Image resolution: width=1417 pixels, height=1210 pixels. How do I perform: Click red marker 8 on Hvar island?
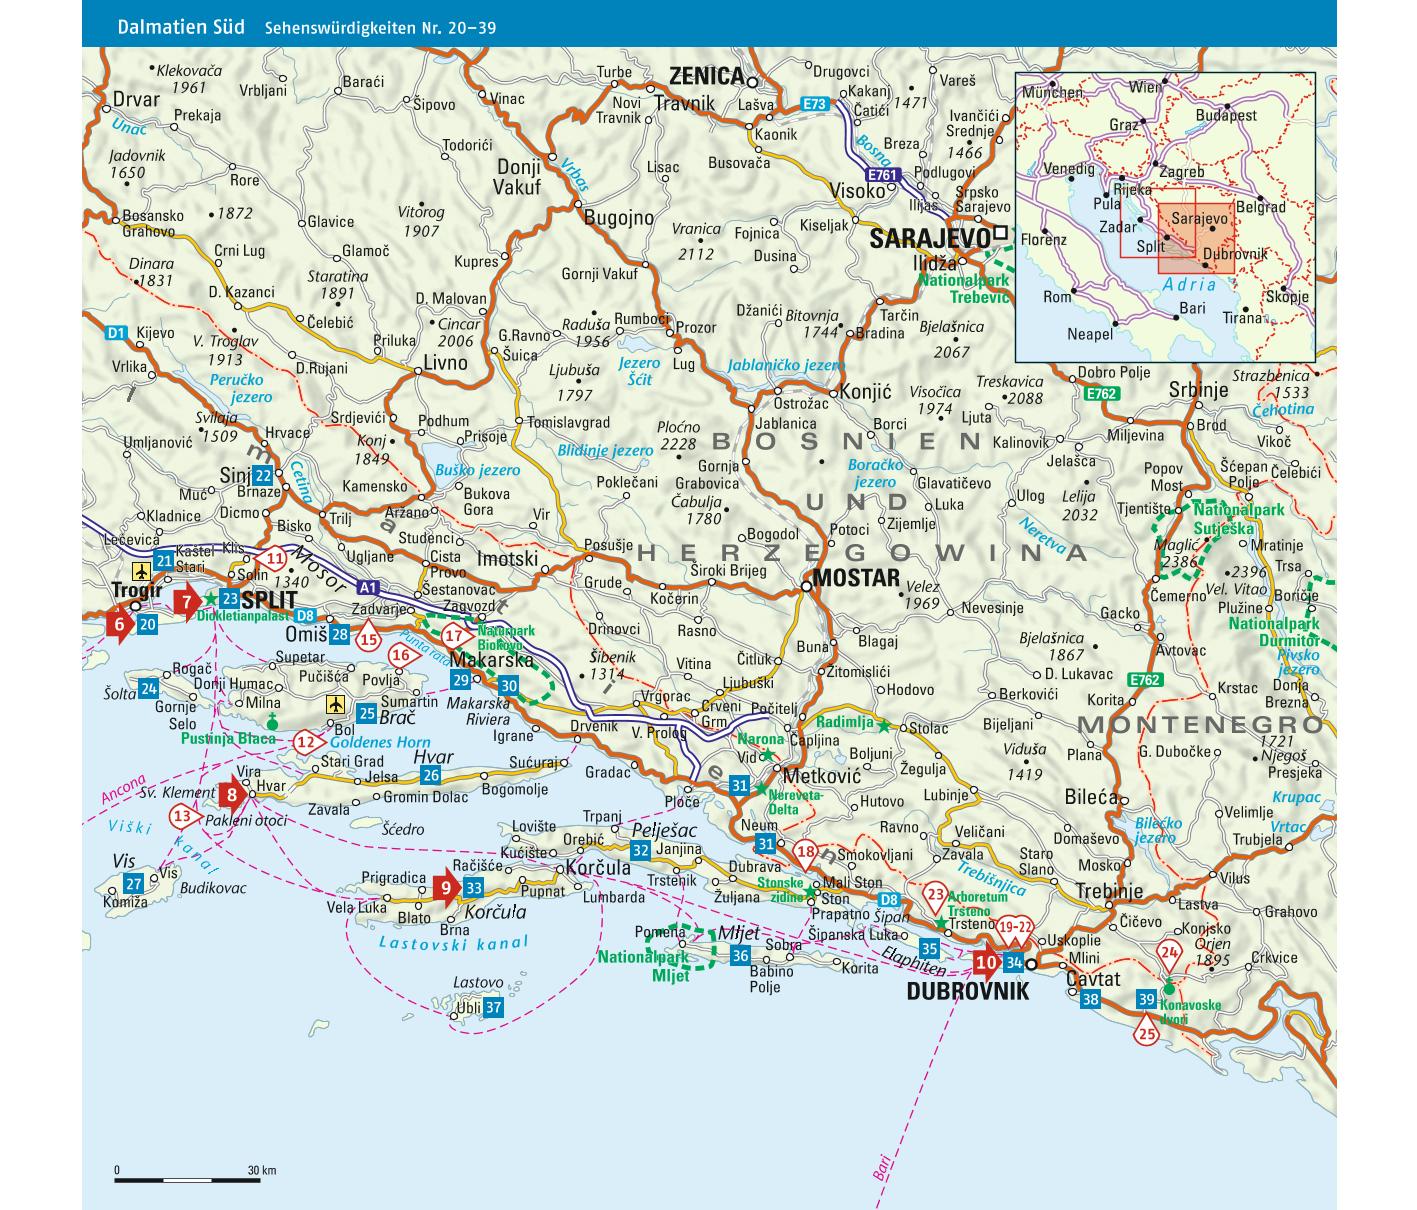point(232,796)
